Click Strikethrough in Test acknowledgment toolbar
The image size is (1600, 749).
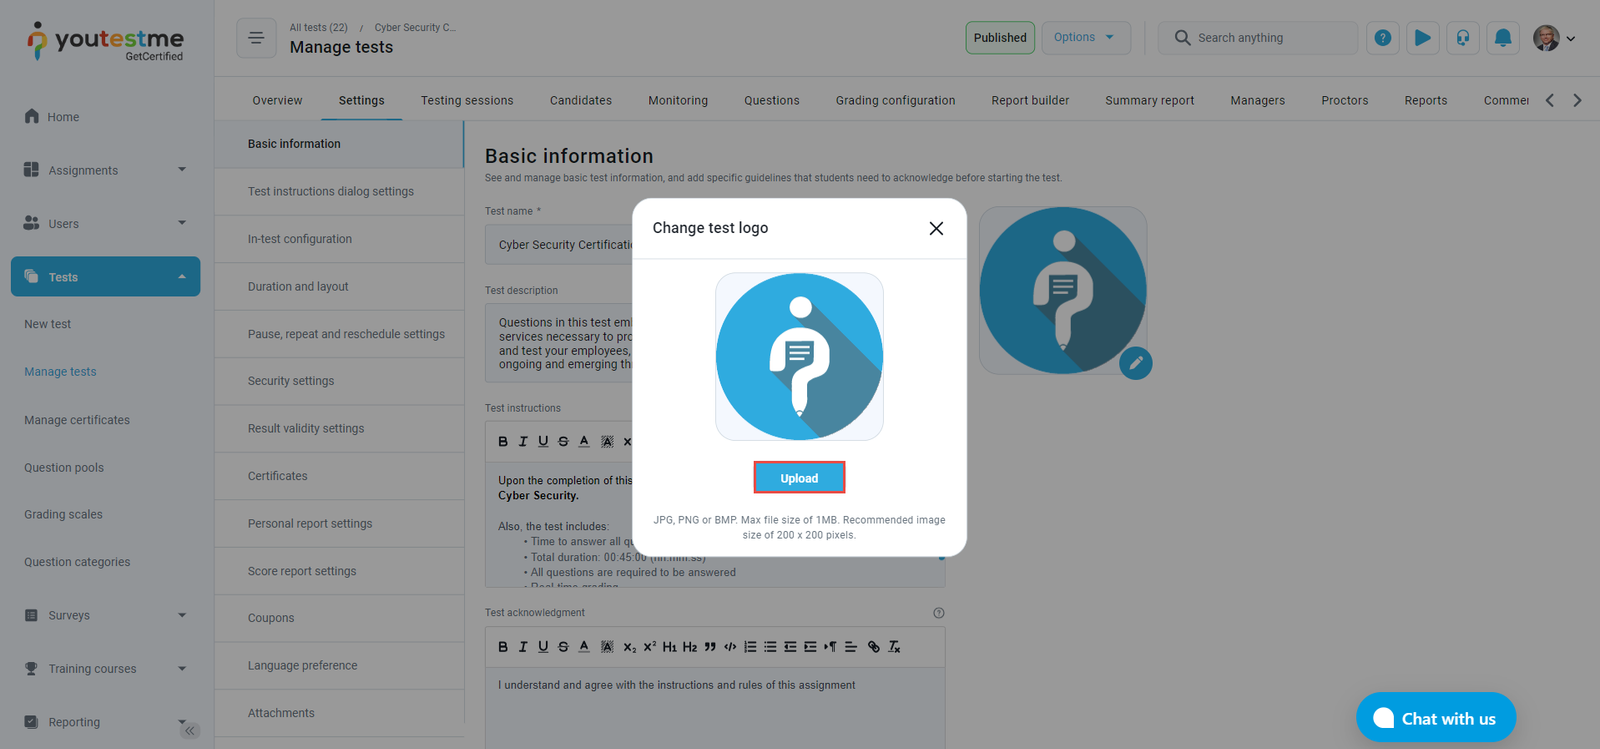coord(563,647)
